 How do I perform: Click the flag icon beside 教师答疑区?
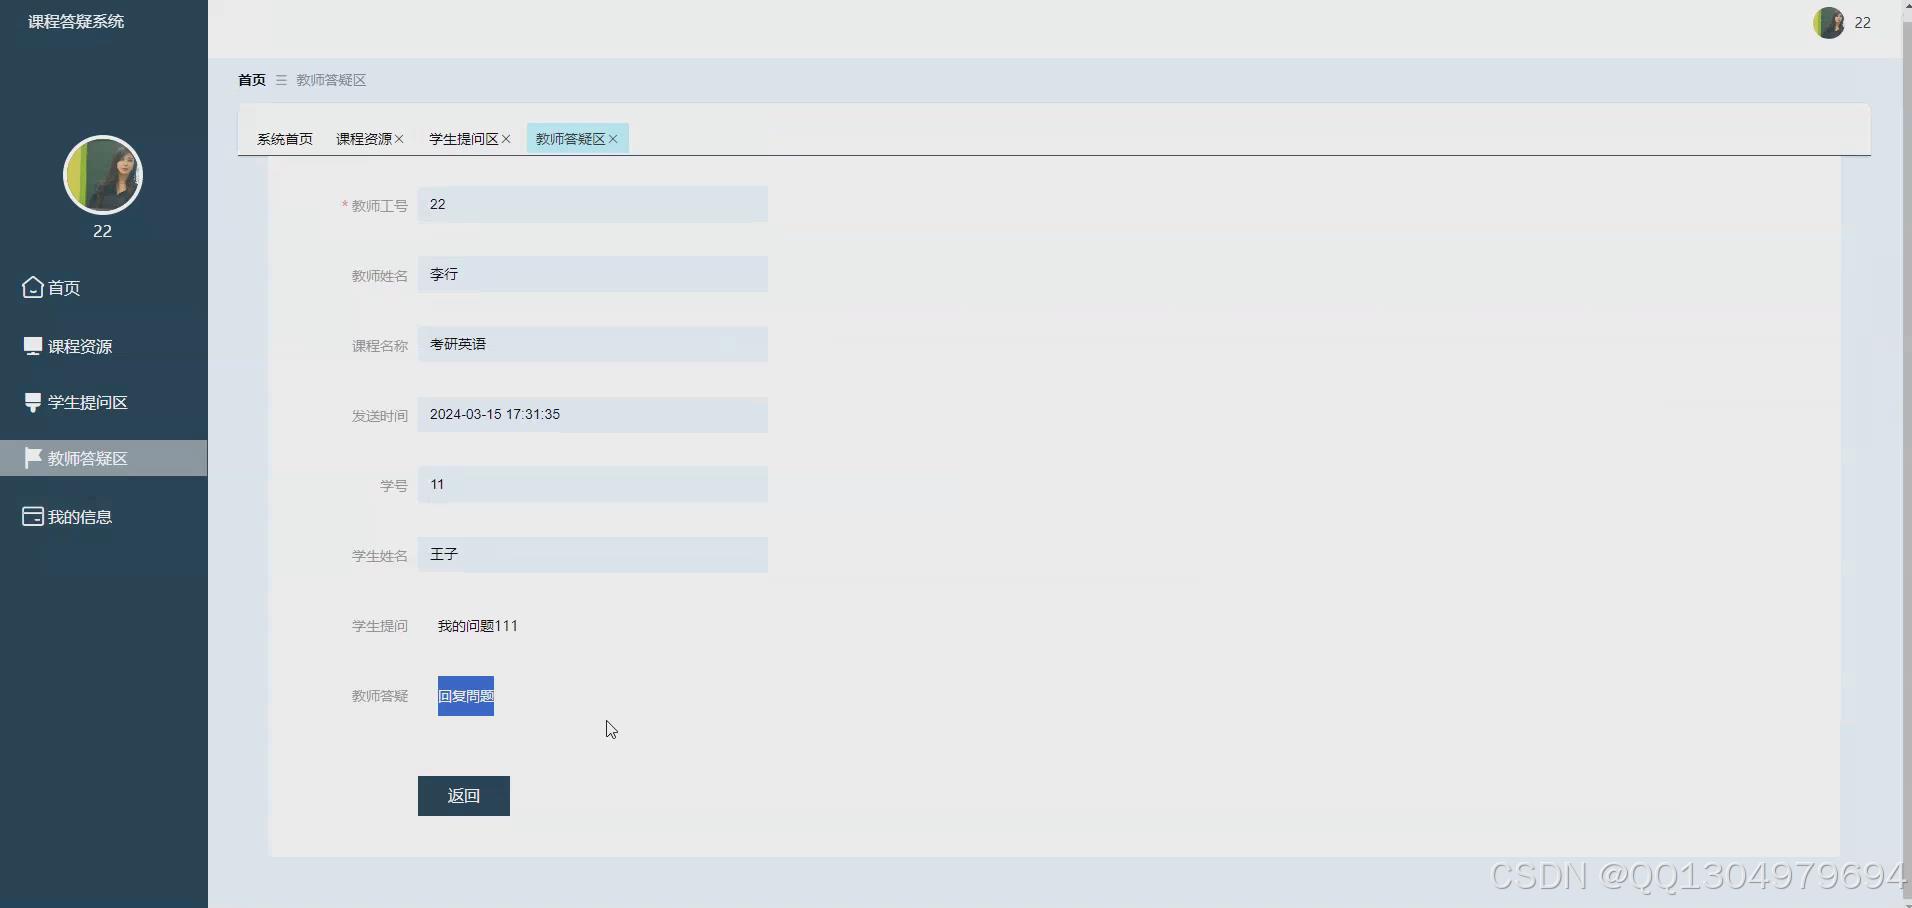(x=33, y=458)
